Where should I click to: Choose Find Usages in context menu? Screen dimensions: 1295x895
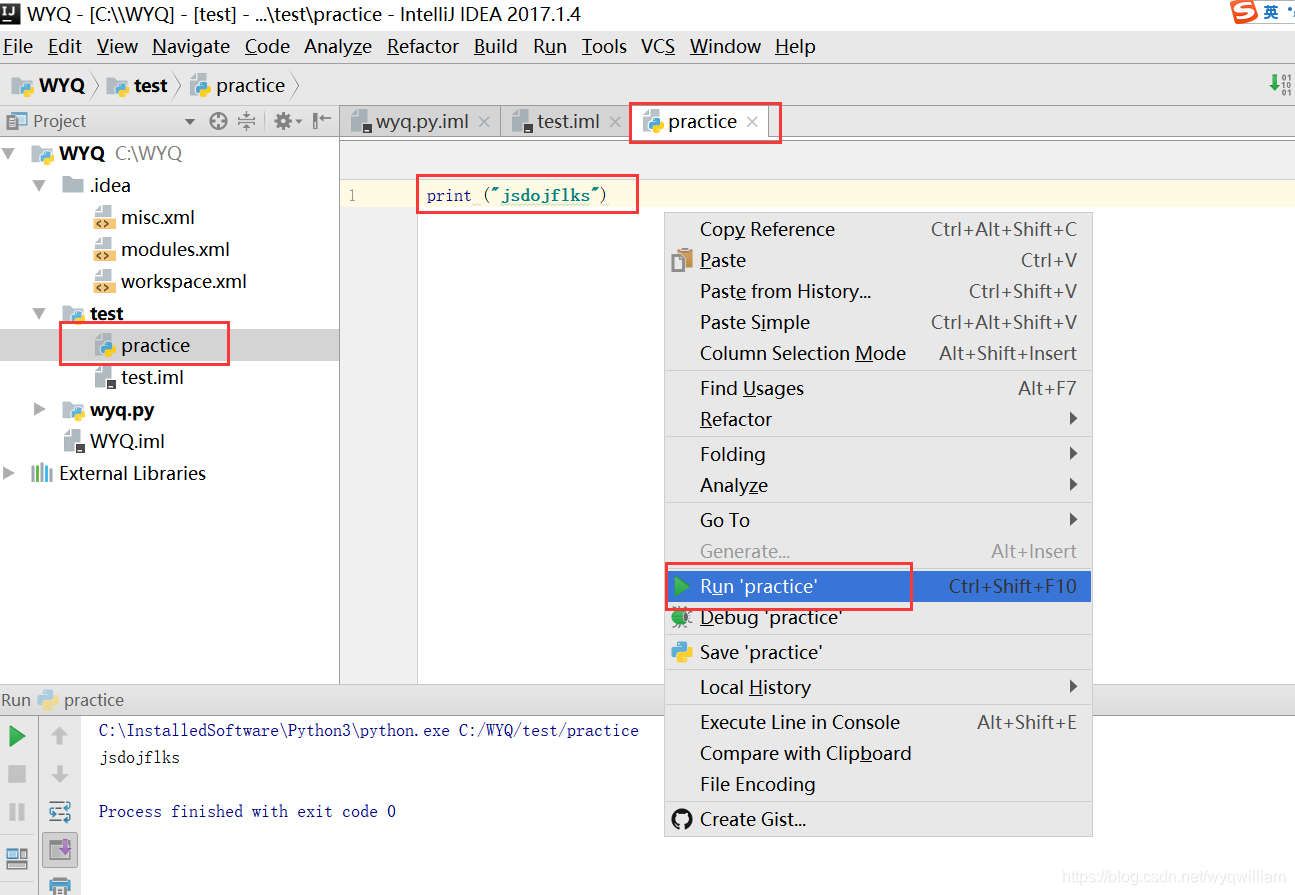(878, 389)
